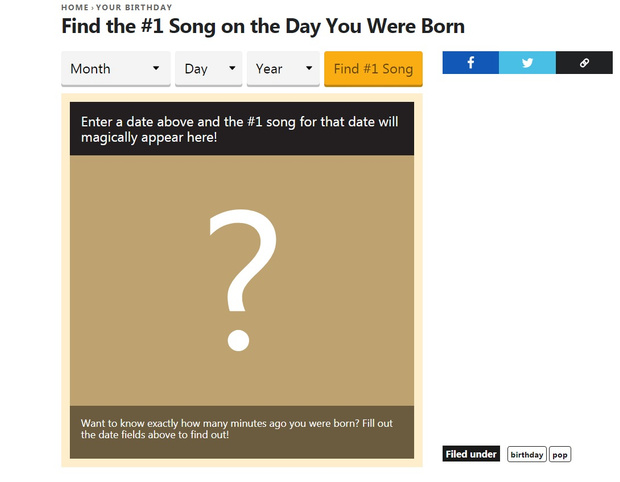The height and width of the screenshot is (482, 620).
Task: Click the page title 'Find the #1 Song' heading
Action: [x=263, y=26]
